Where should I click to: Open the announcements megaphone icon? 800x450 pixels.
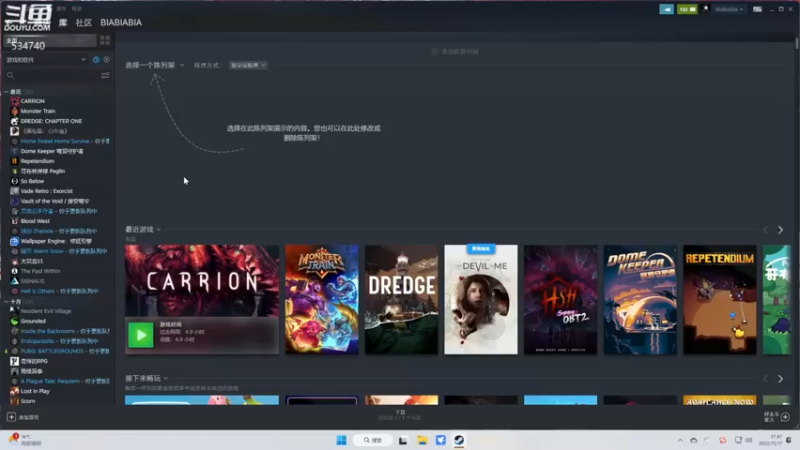click(x=666, y=9)
